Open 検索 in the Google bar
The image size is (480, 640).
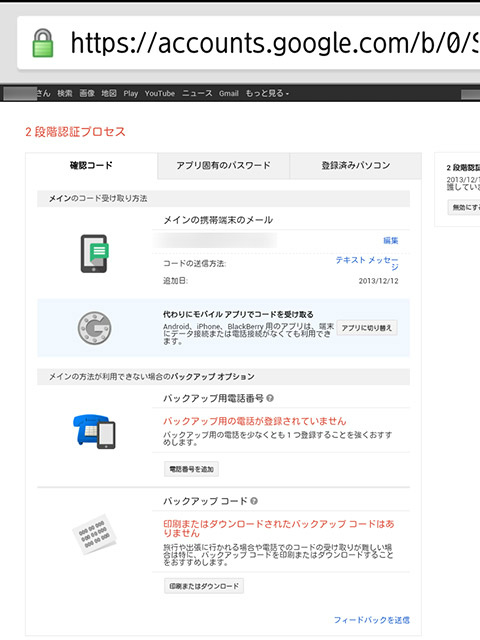click(x=64, y=93)
